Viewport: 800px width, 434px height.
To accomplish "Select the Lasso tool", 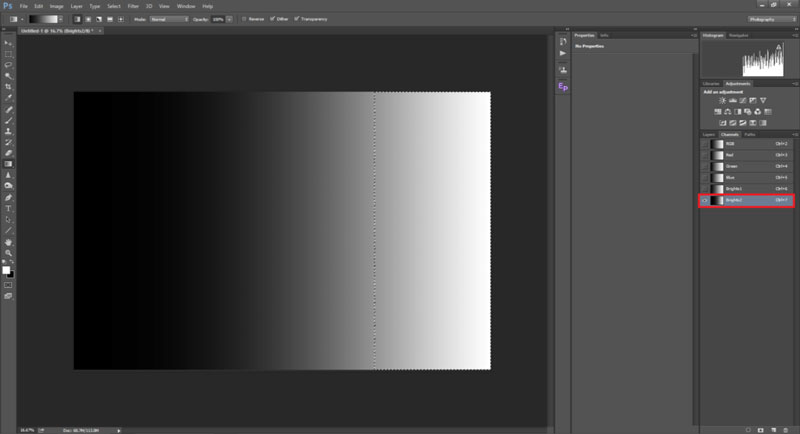I will (9, 65).
